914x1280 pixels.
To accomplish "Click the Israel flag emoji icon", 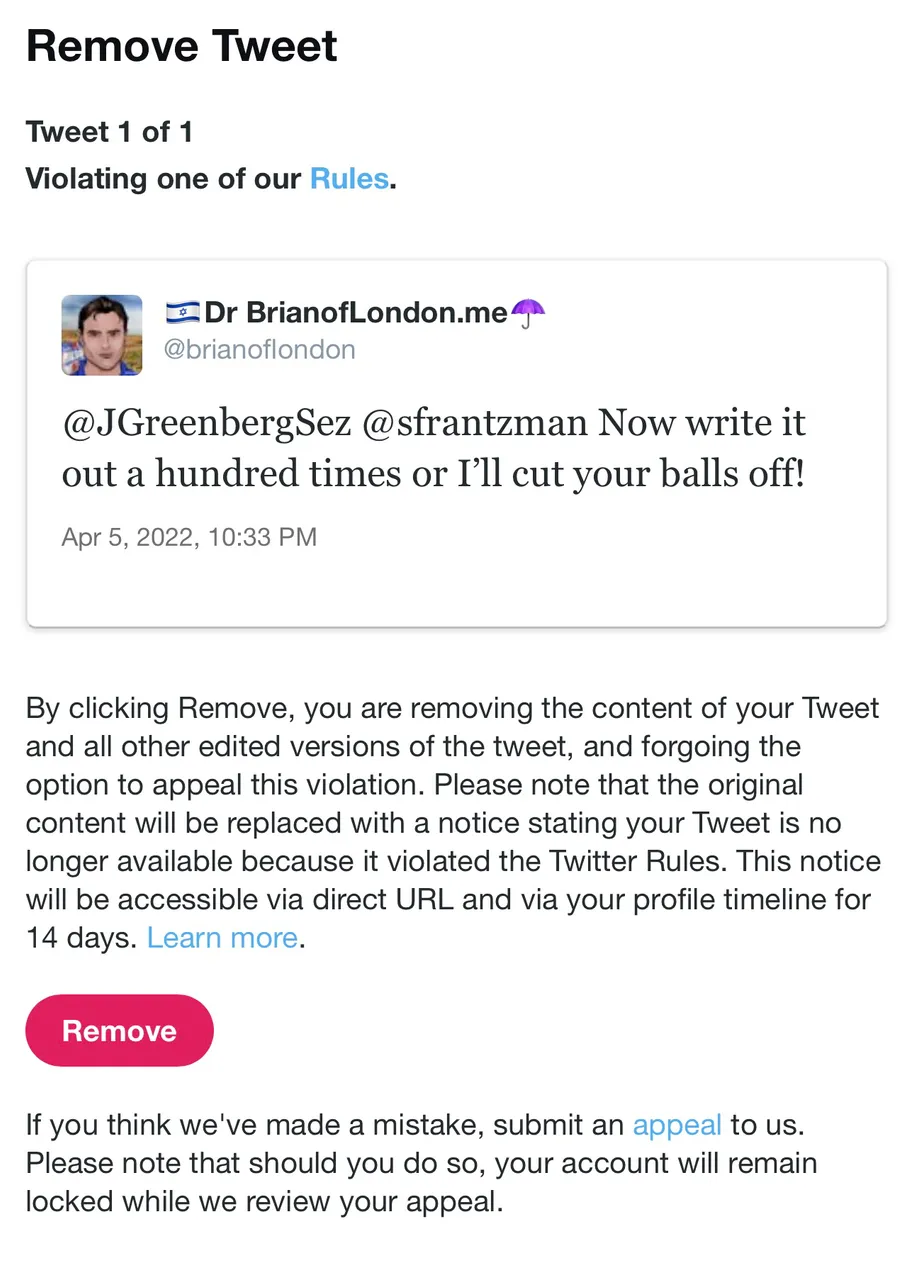I will coord(182,313).
